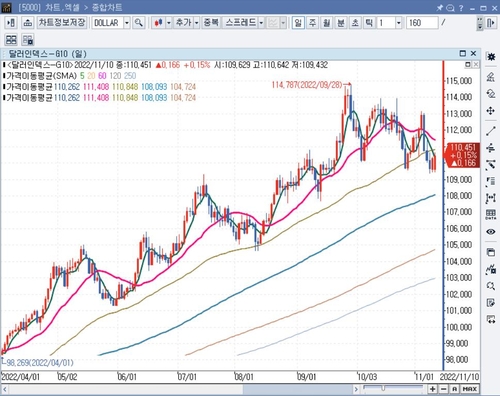This screenshot has width=500, height=396.
Task: Click the magnifier zoom icon in right sidebar
Action: click(491, 286)
